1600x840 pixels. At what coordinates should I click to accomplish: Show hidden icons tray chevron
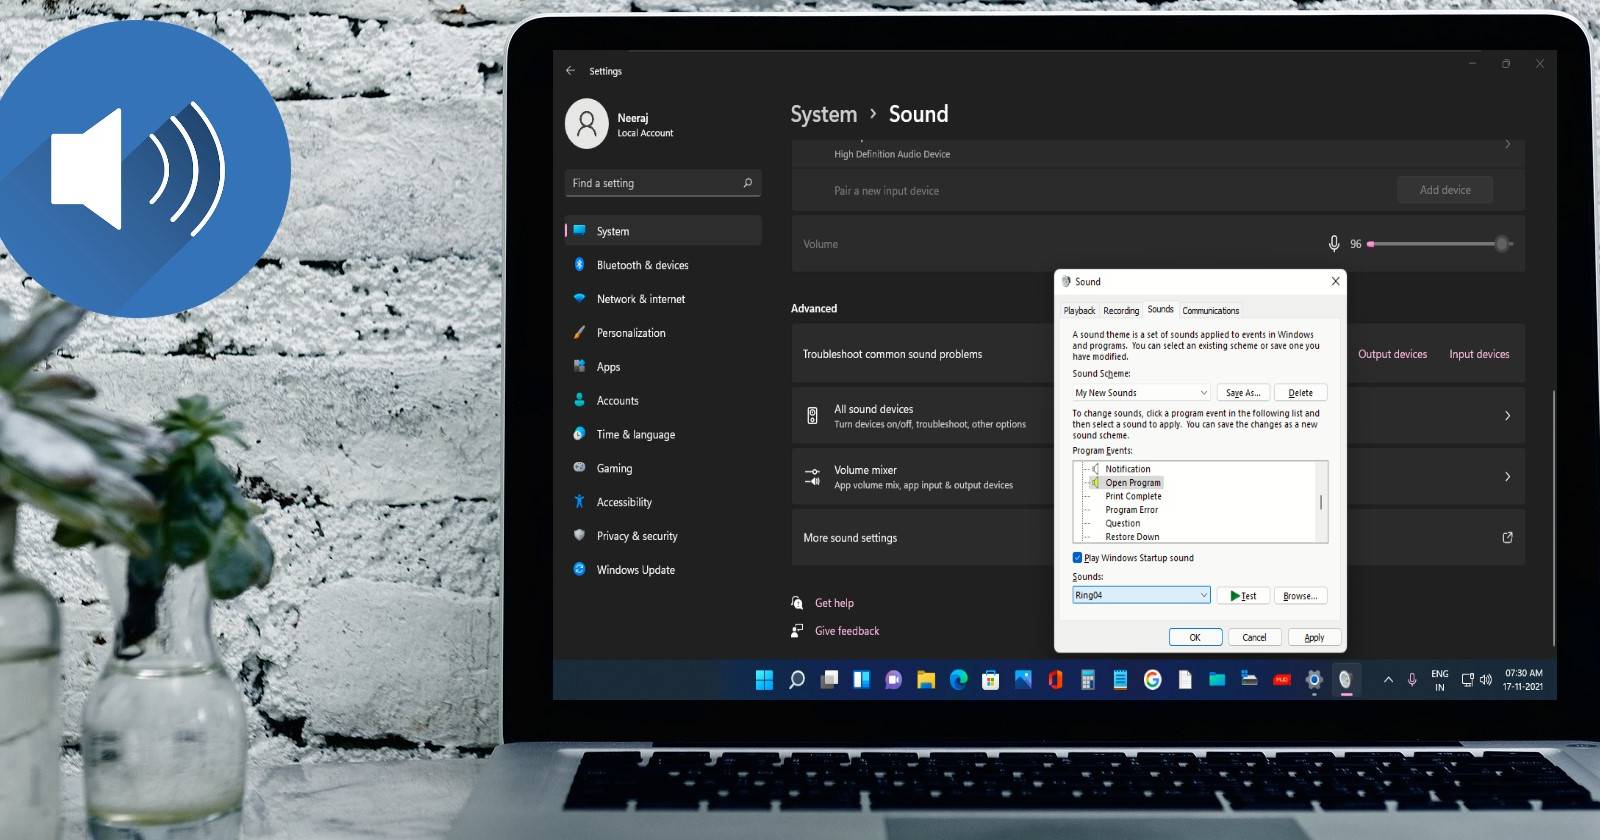tap(1388, 680)
